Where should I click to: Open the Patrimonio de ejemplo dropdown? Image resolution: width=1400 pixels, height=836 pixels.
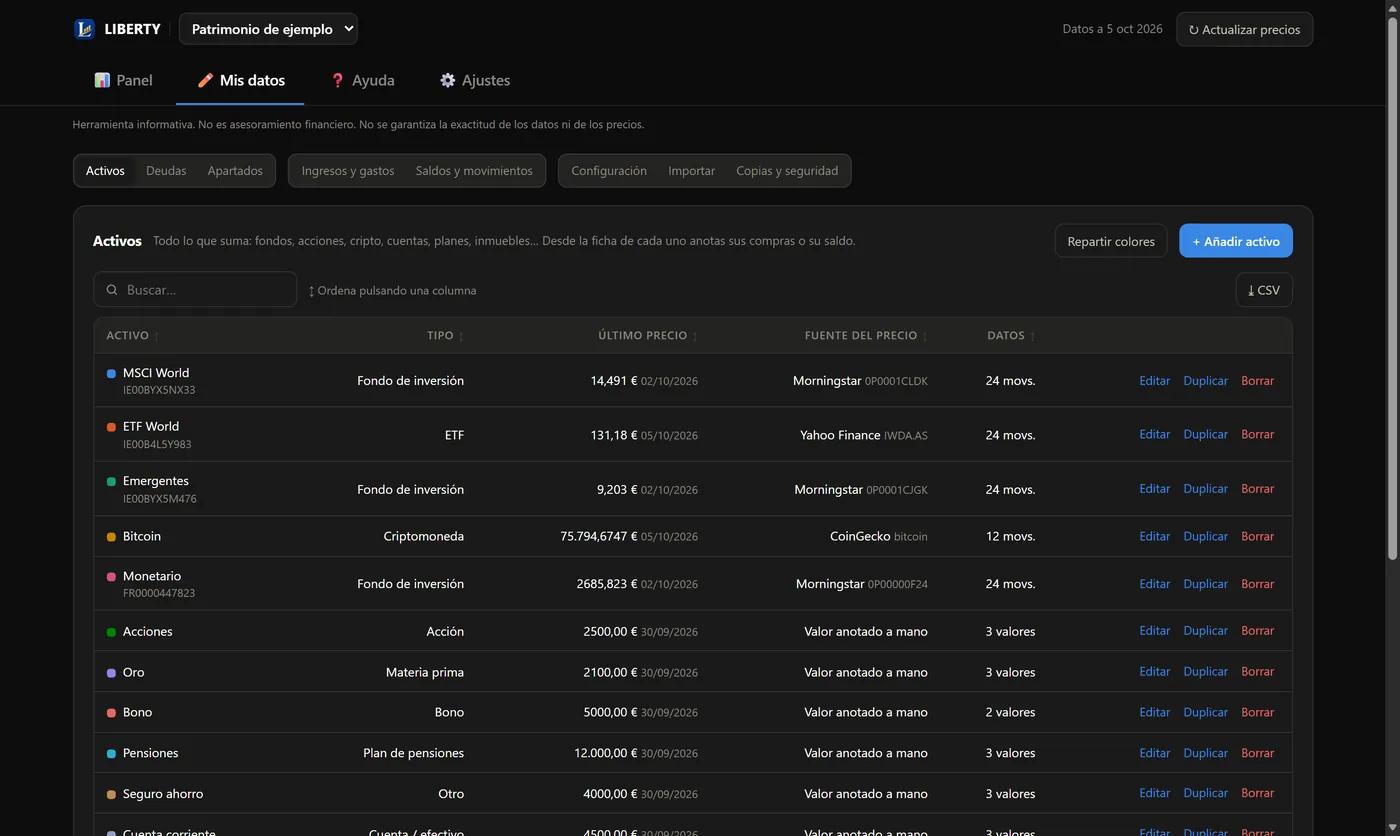coord(268,29)
